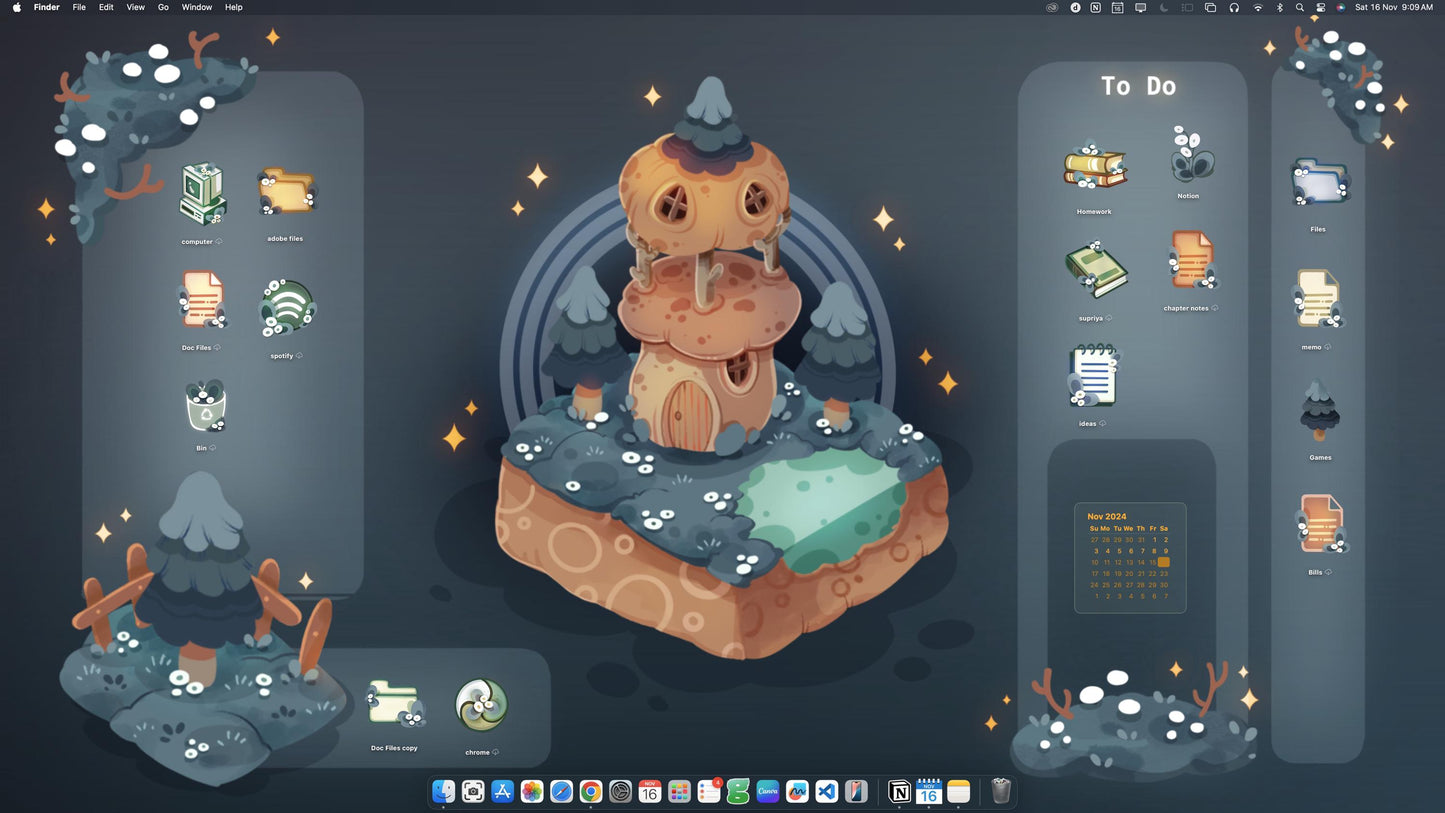Toggle Bluetooth in the menu bar

pyautogui.click(x=1280, y=7)
